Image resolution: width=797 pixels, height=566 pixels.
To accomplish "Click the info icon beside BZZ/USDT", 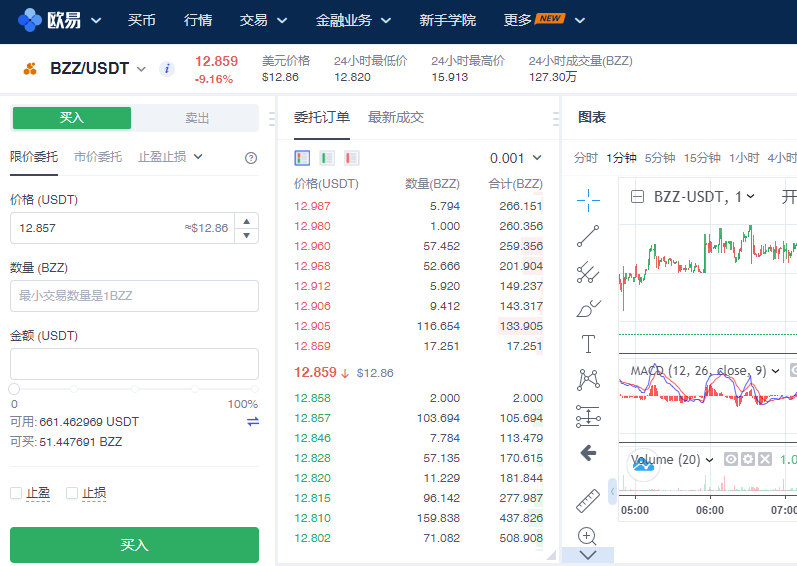I will click(x=167, y=69).
